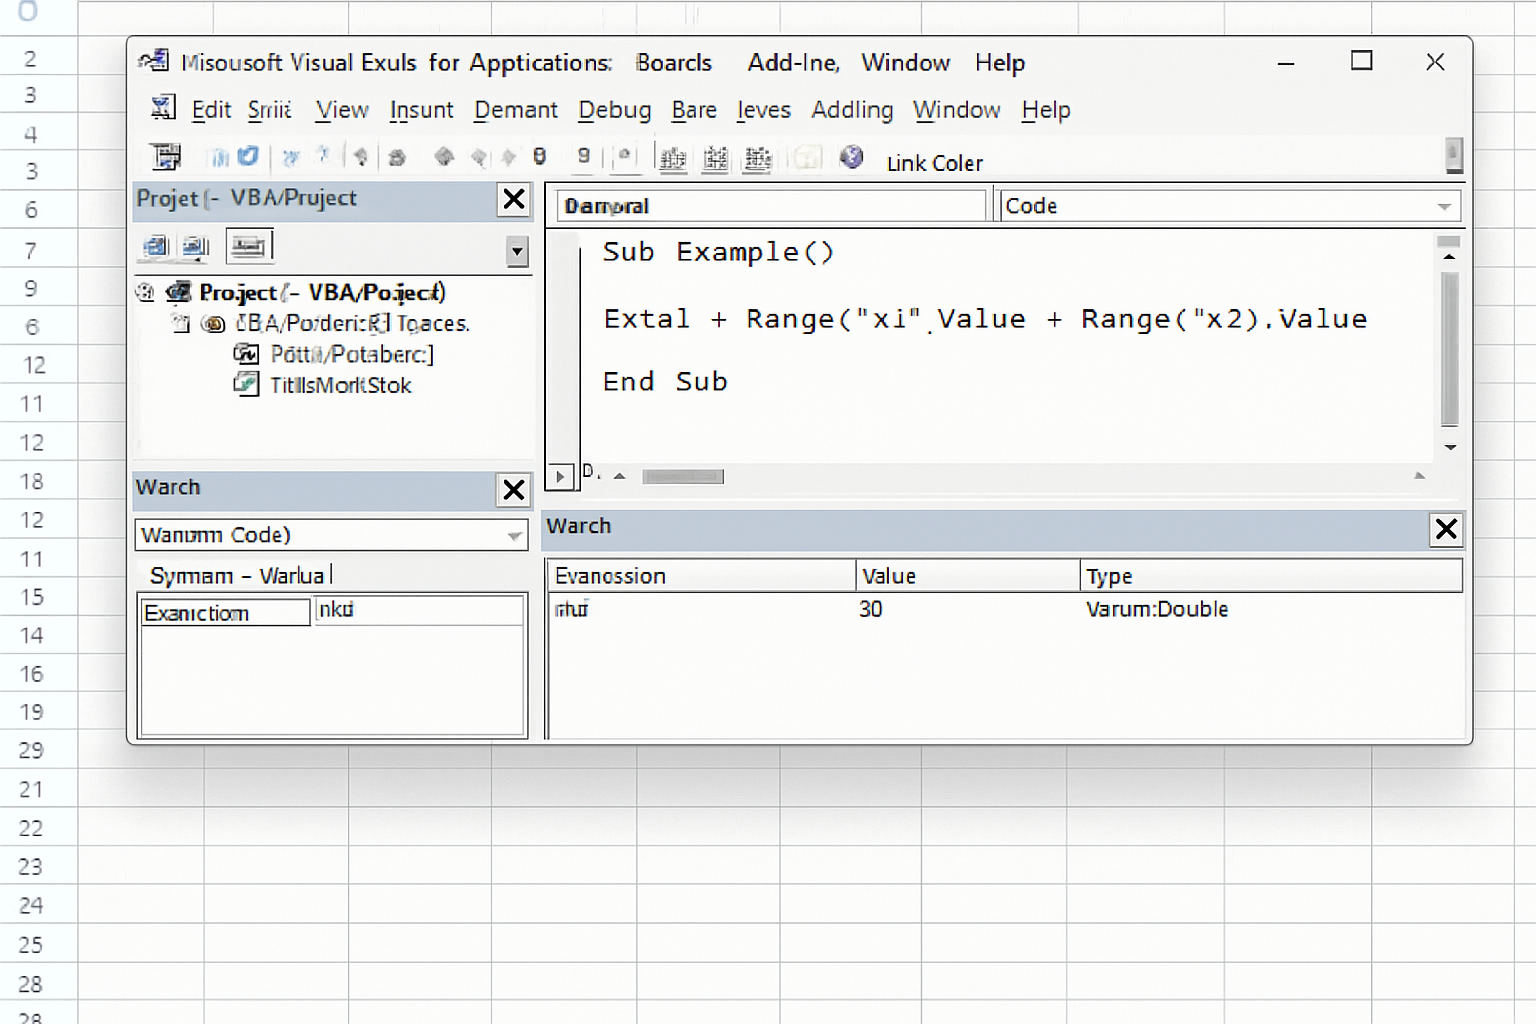This screenshot has width=1536, height=1024.
Task: Click the code pane vertical scrollbar thumb
Action: coord(1449,348)
